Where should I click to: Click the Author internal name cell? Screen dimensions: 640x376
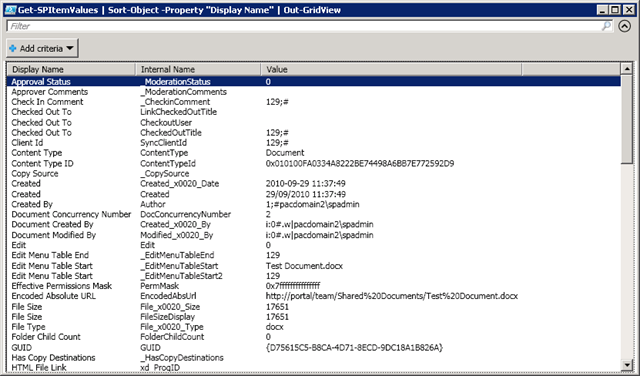pos(153,204)
